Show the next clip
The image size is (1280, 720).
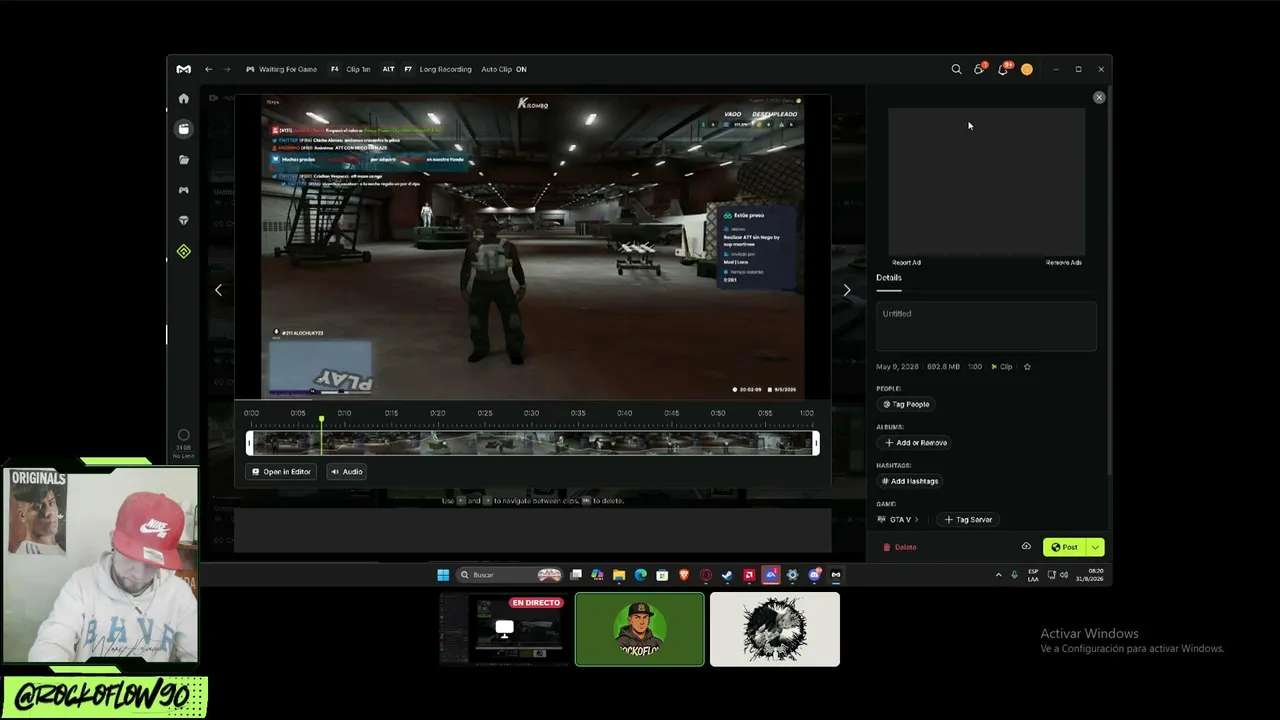coord(847,290)
